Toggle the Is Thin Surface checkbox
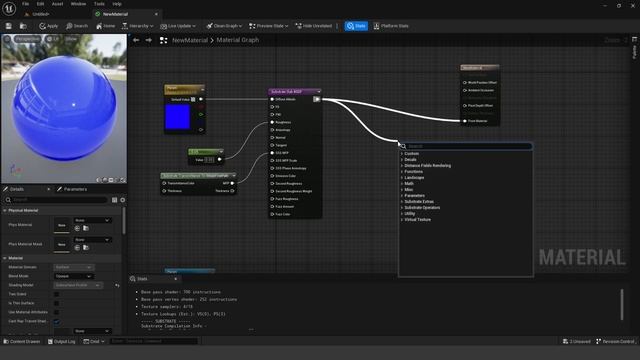The width and height of the screenshot is (640, 360). point(57,303)
